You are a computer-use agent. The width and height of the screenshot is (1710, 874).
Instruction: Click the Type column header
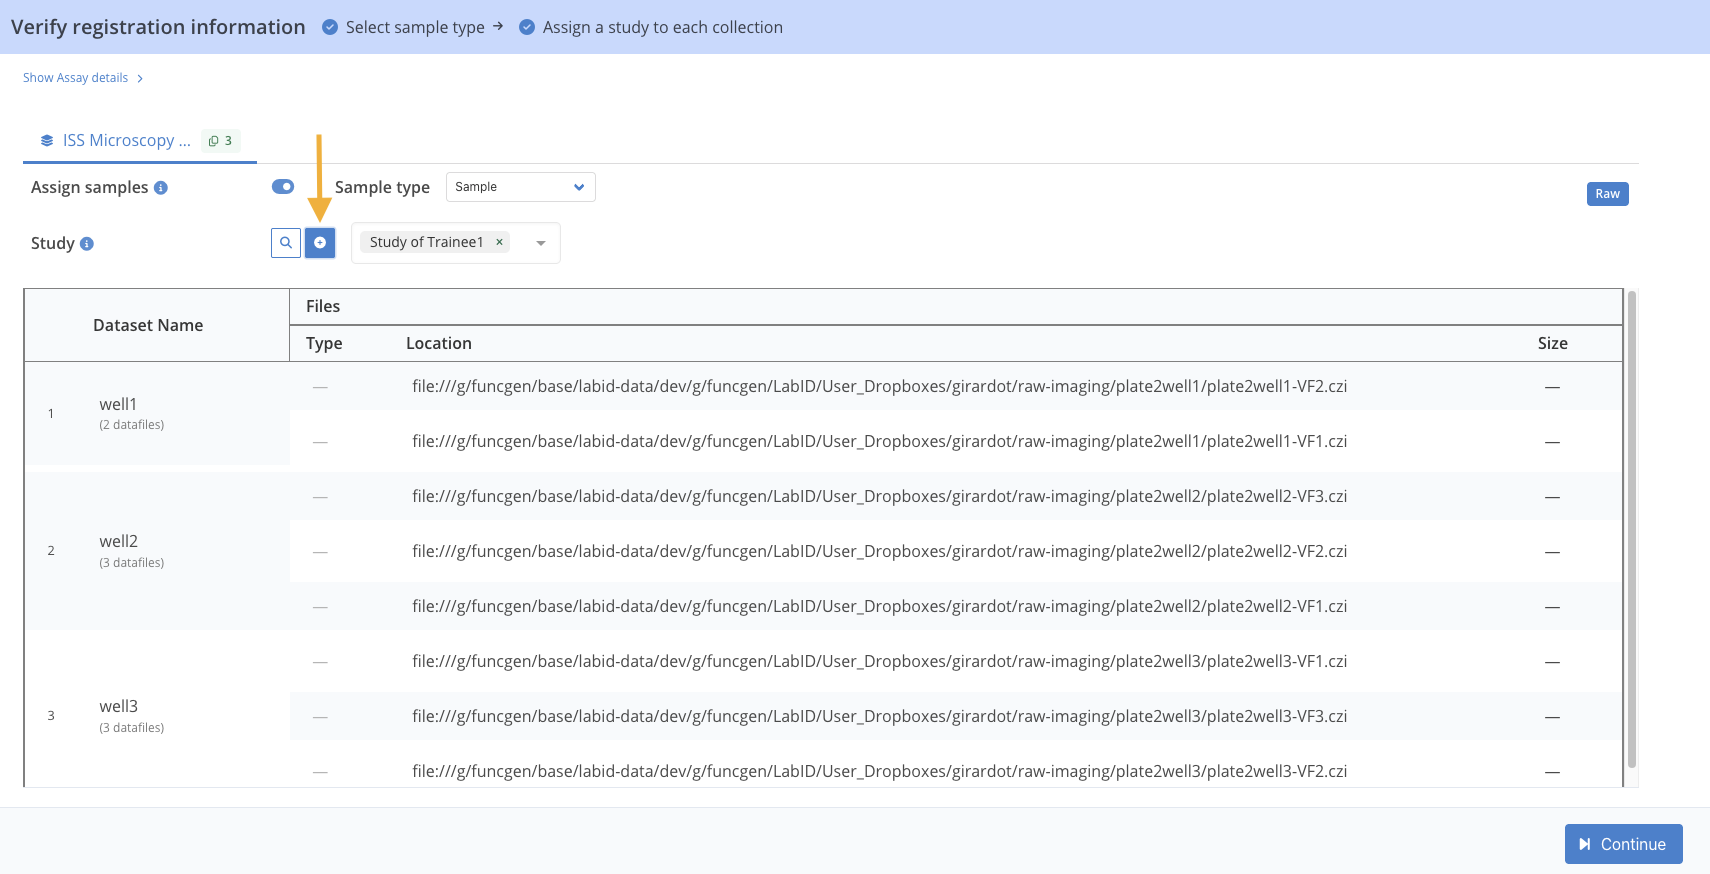pyautogui.click(x=324, y=343)
